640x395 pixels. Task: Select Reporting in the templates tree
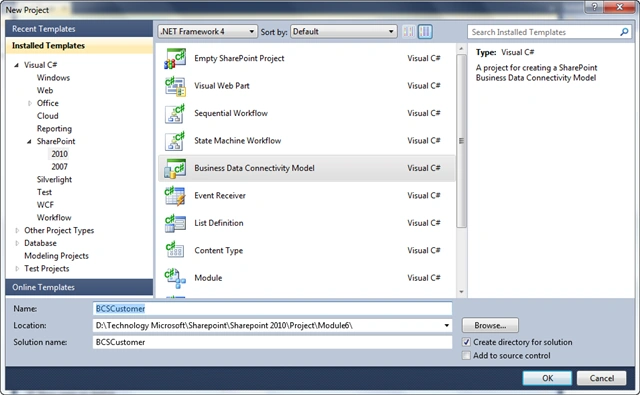54,129
